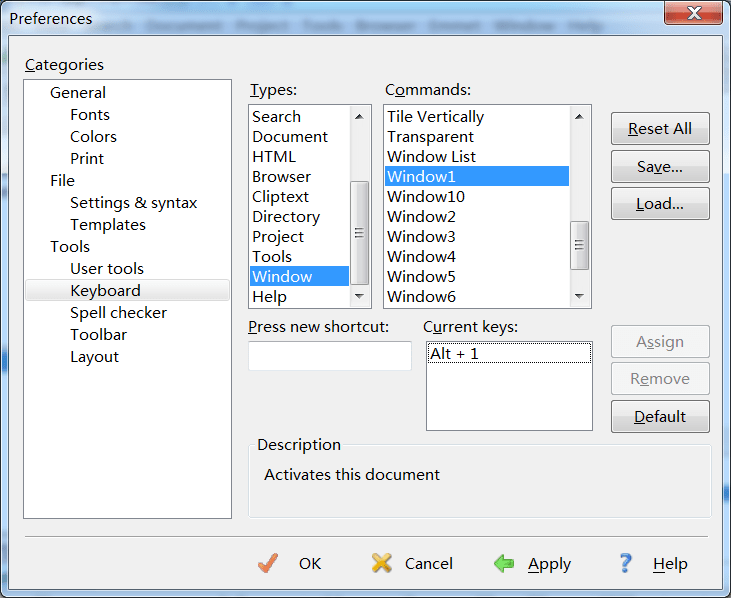Click the Commands list scroll-up arrow
This screenshot has height=598, width=731.
click(x=579, y=117)
